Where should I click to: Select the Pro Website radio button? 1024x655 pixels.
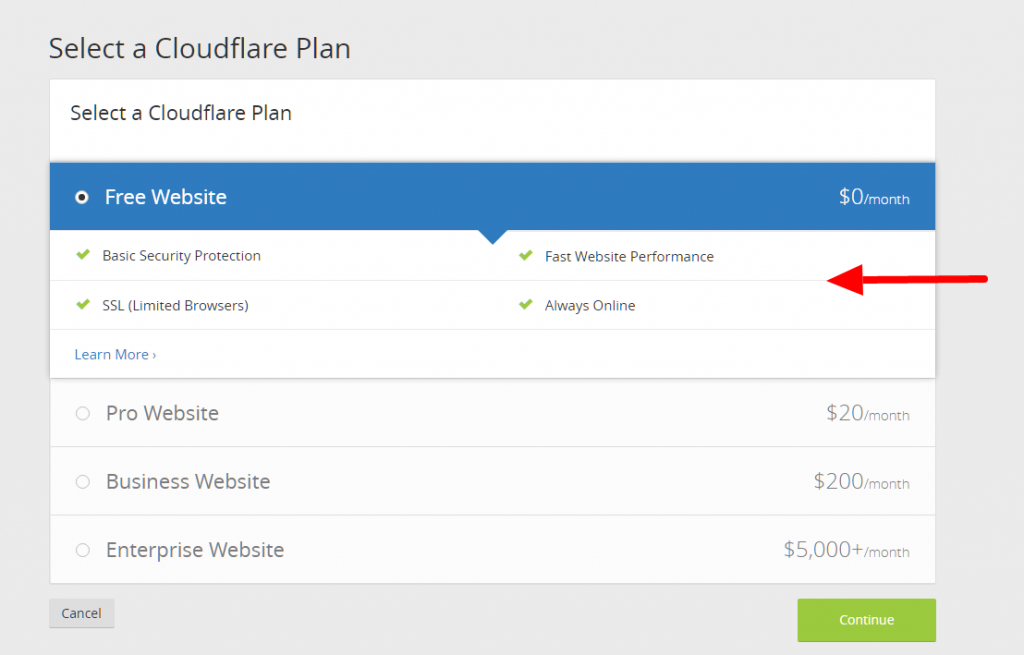click(83, 413)
